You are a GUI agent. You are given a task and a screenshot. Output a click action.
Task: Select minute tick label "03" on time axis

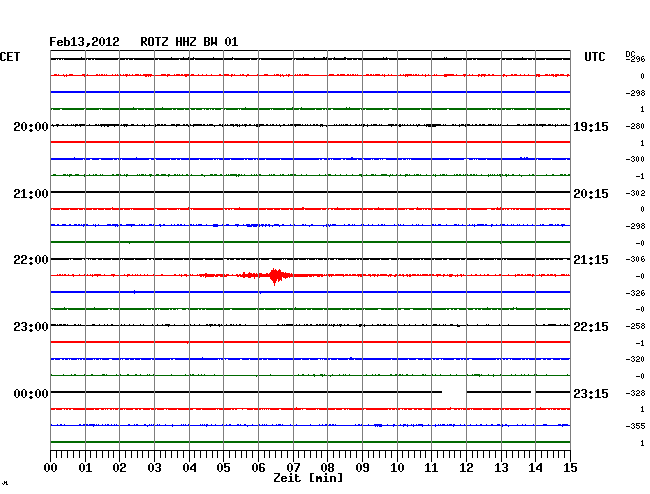point(154,468)
